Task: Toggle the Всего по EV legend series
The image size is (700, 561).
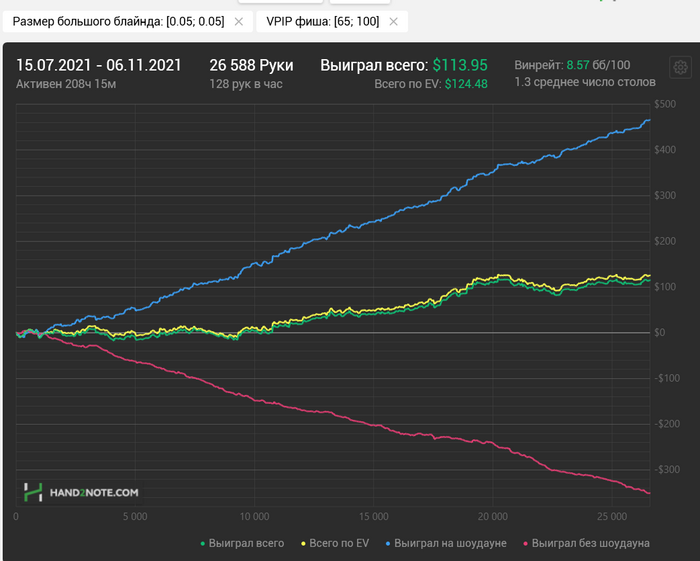Action: (335, 543)
